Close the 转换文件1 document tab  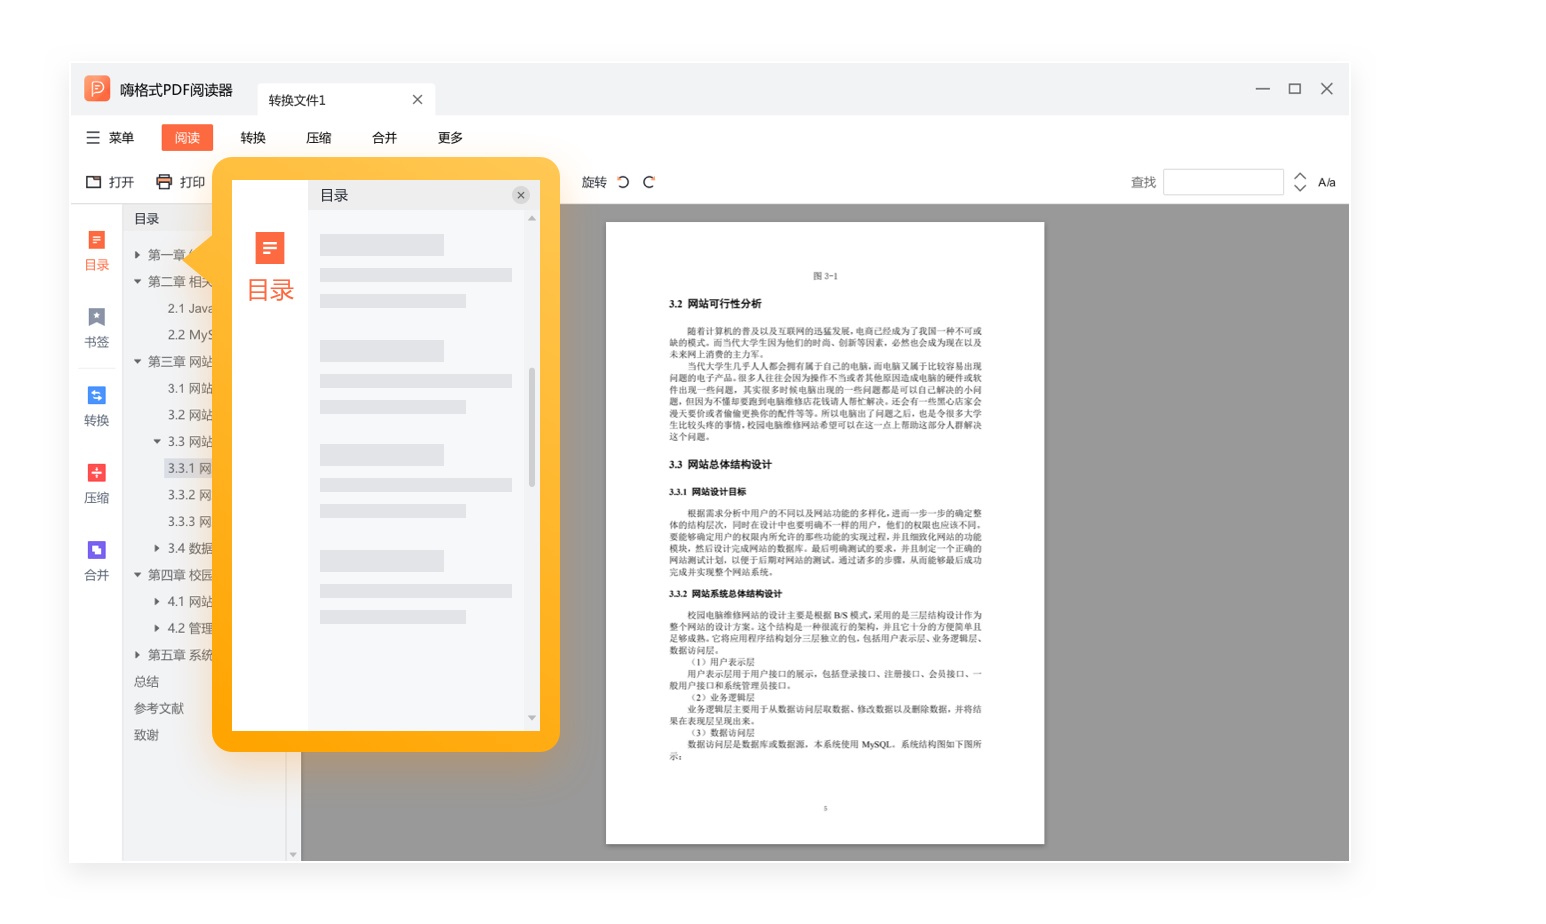tap(417, 100)
